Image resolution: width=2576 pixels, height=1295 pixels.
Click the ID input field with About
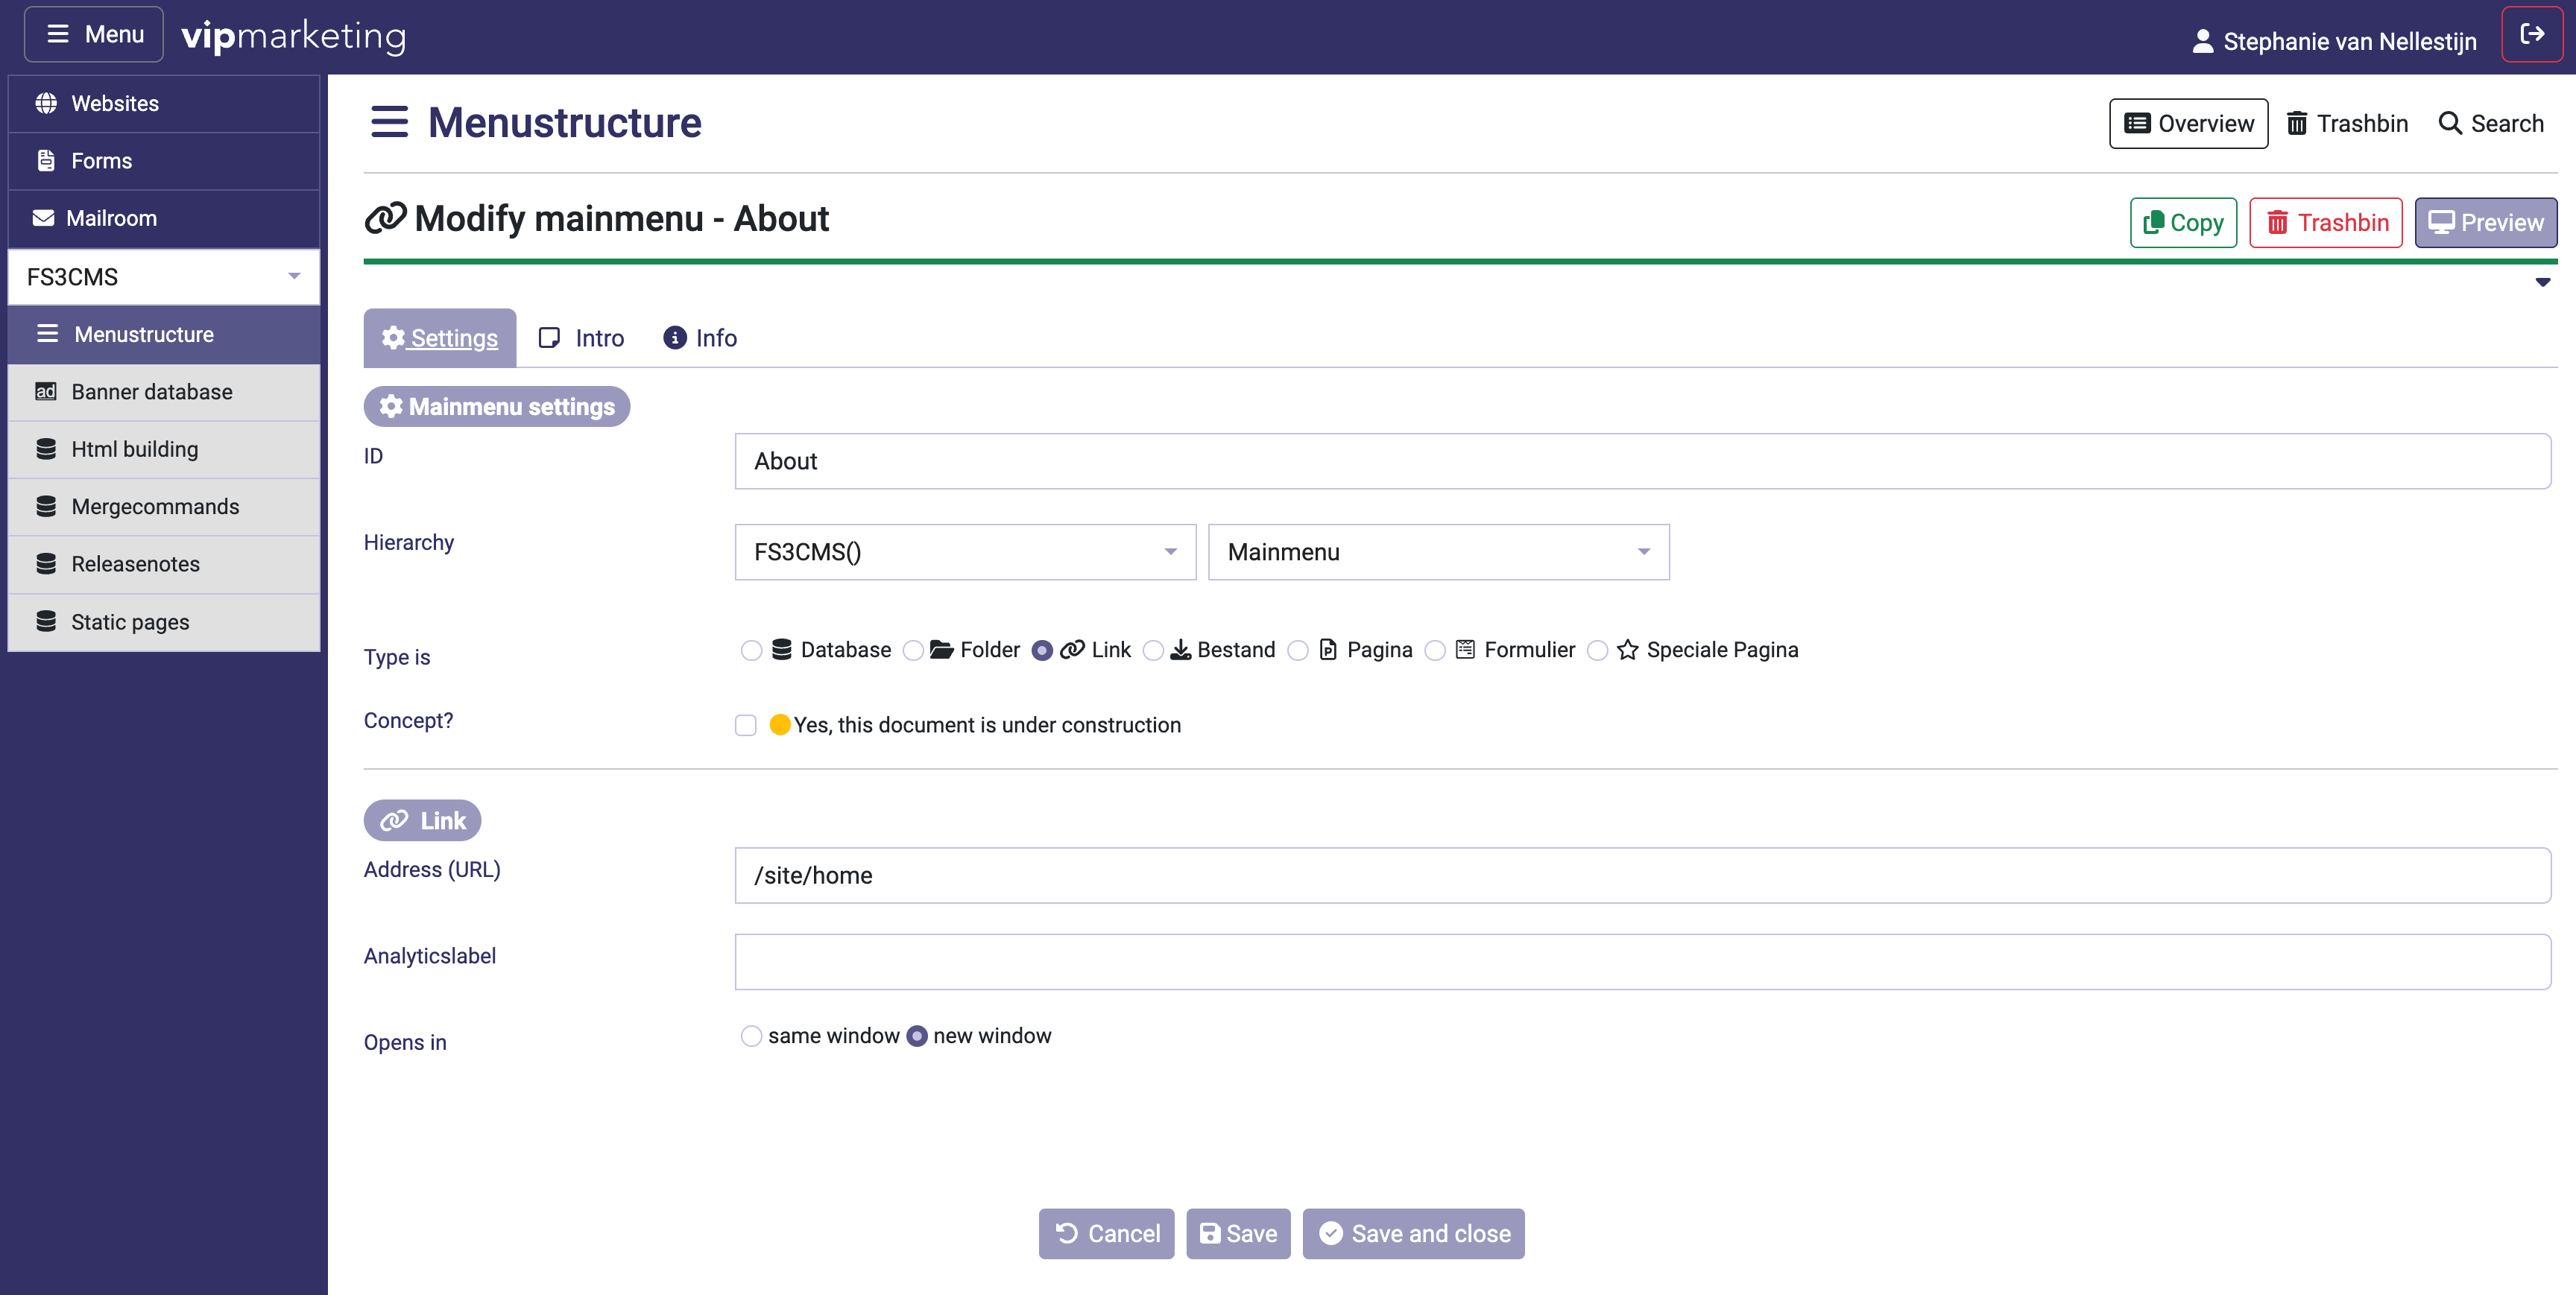coord(1643,461)
